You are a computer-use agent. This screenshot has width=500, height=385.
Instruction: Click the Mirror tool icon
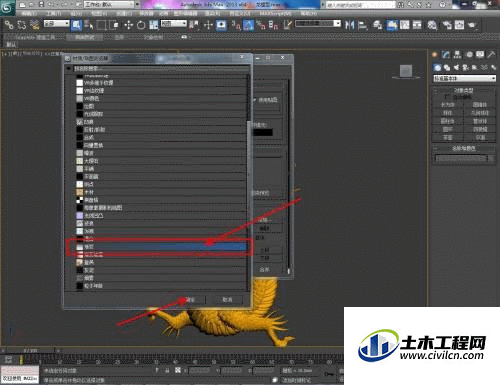pyautogui.click(x=349, y=25)
